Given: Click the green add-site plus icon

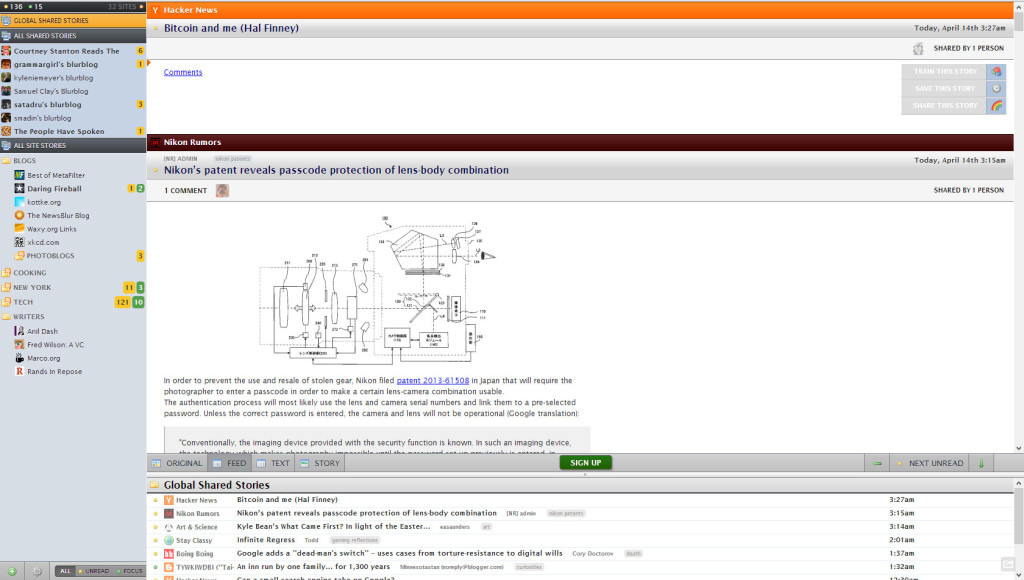Looking at the screenshot, I should pyautogui.click(x=12, y=571).
